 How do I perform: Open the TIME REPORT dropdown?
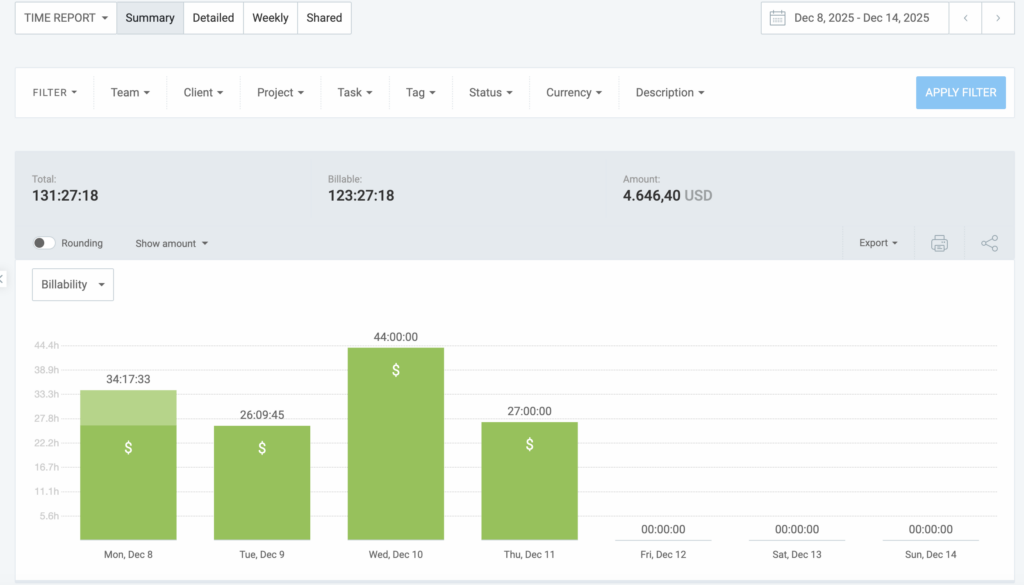coord(66,18)
